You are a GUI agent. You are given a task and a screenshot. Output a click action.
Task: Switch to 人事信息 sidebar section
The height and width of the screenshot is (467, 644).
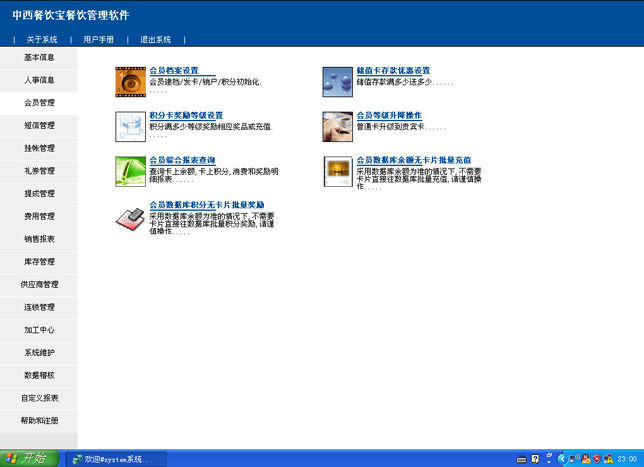click(39, 80)
